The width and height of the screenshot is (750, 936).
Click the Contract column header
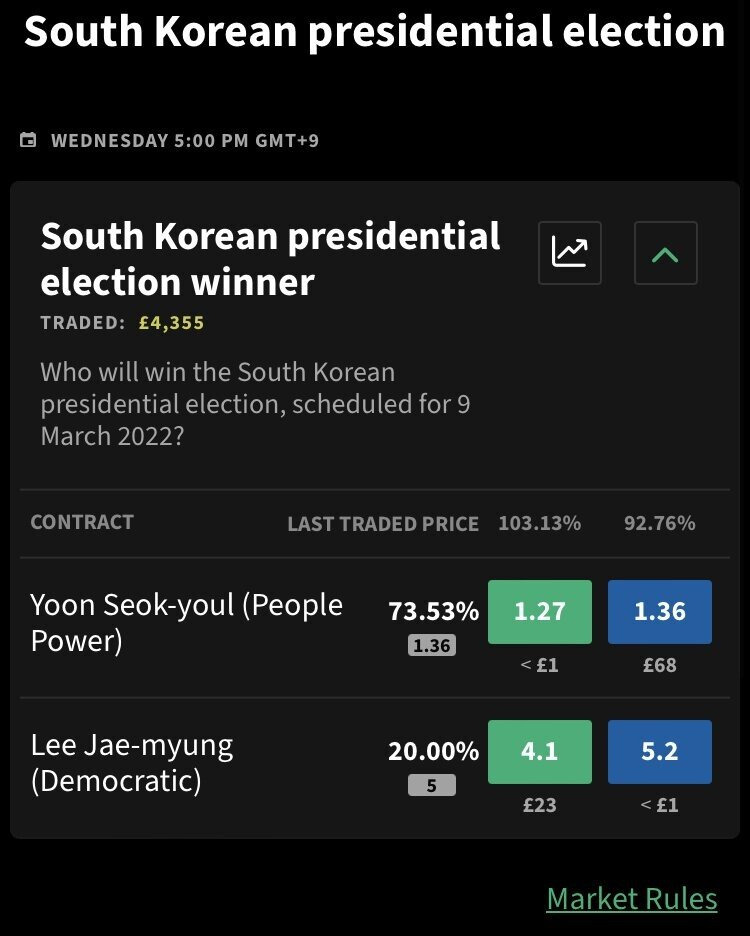(82, 522)
